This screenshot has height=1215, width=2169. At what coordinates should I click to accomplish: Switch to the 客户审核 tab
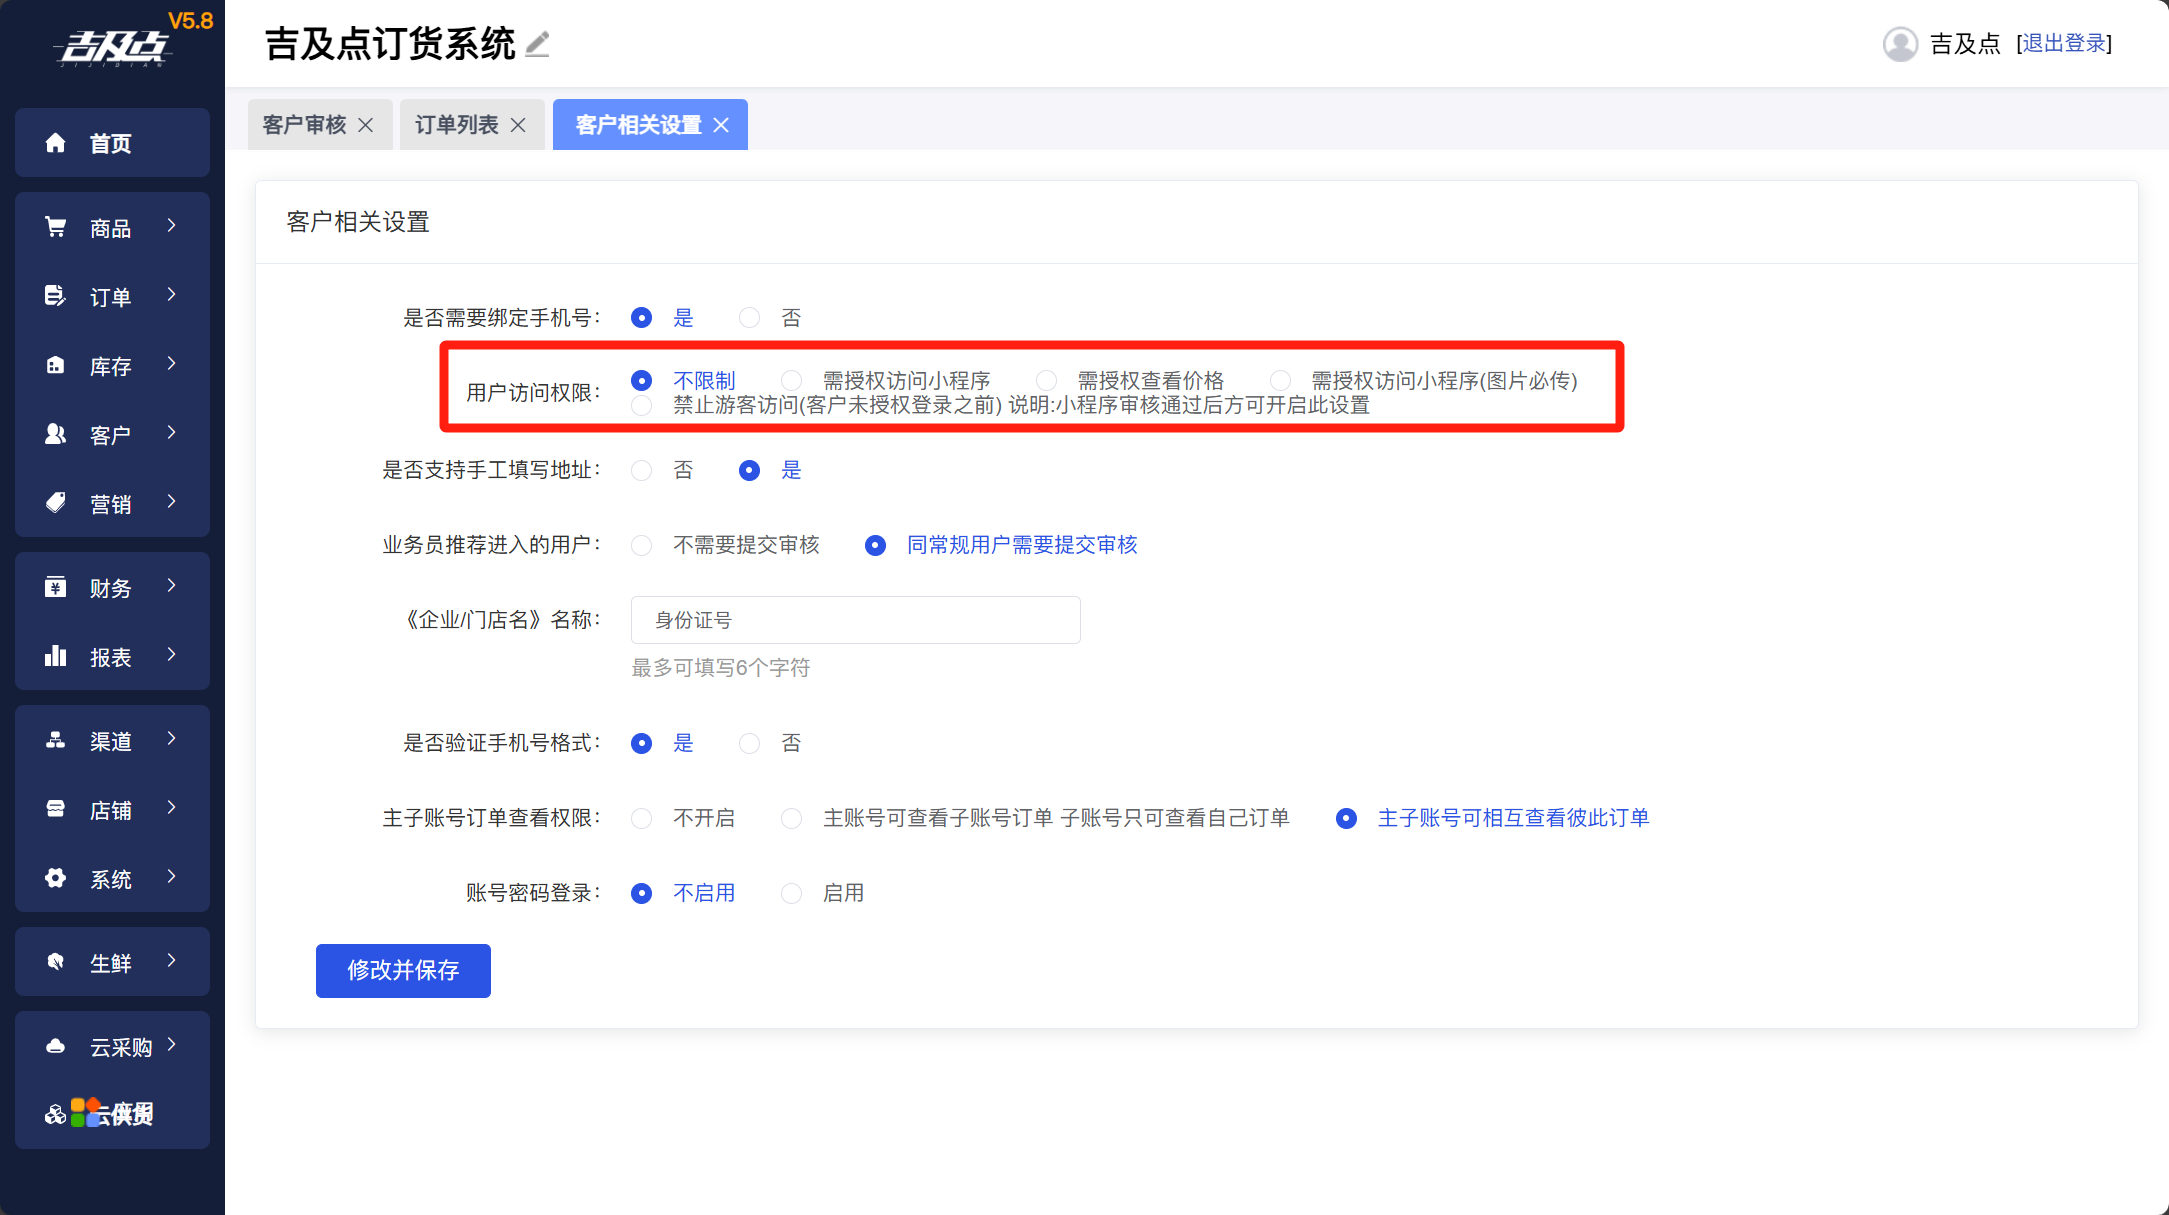[x=304, y=125]
